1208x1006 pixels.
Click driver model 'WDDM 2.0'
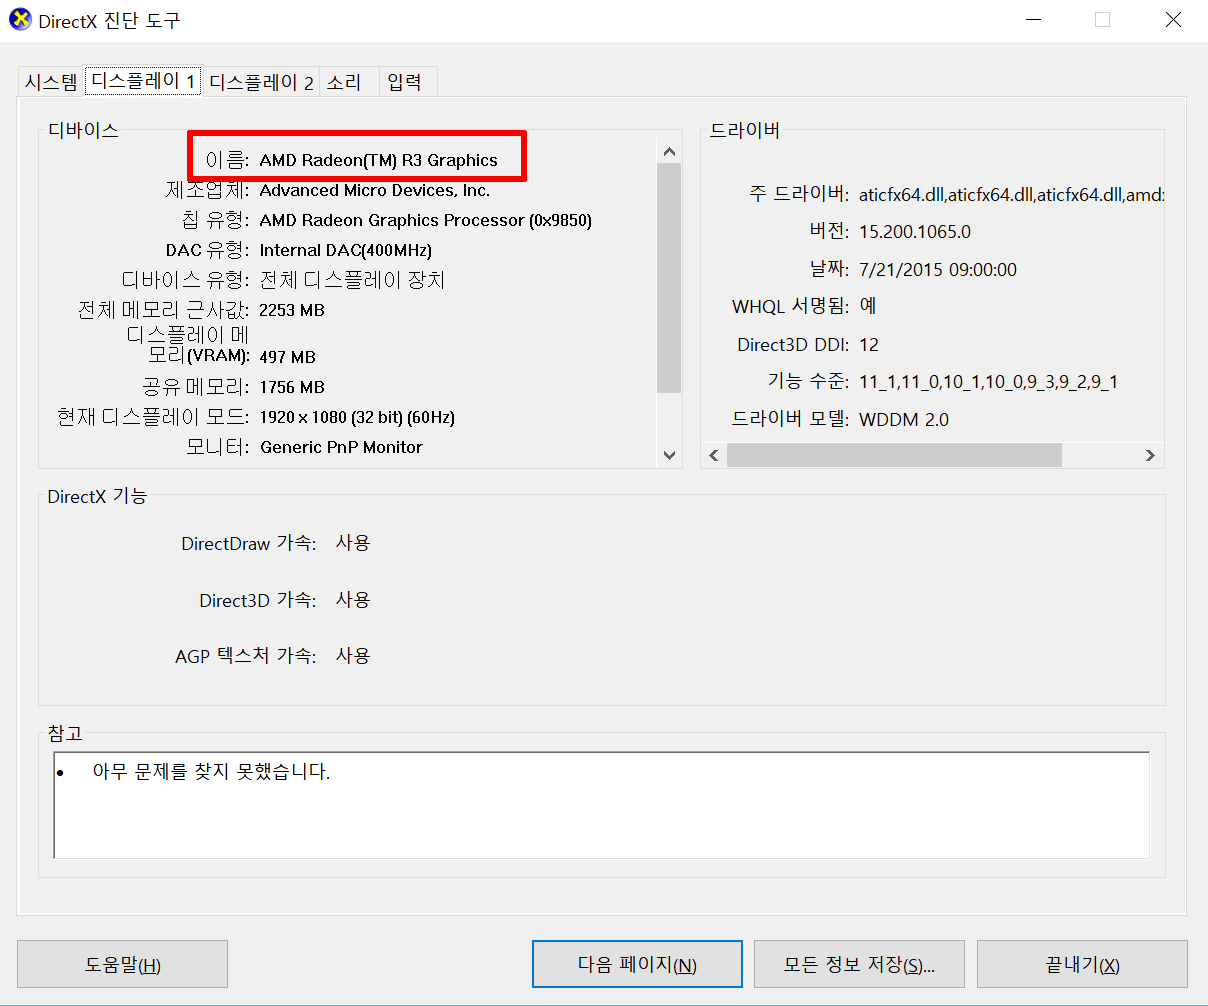pyautogui.click(x=904, y=419)
